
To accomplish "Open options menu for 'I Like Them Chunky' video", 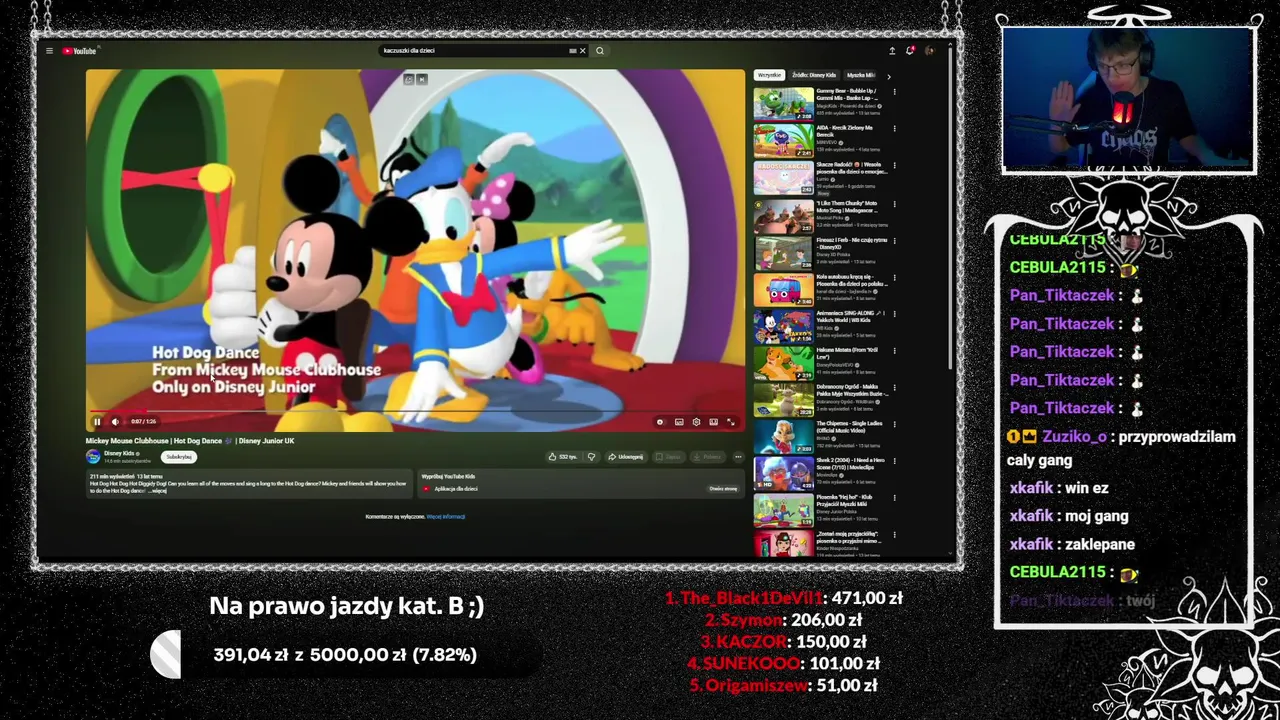I will tap(894, 203).
